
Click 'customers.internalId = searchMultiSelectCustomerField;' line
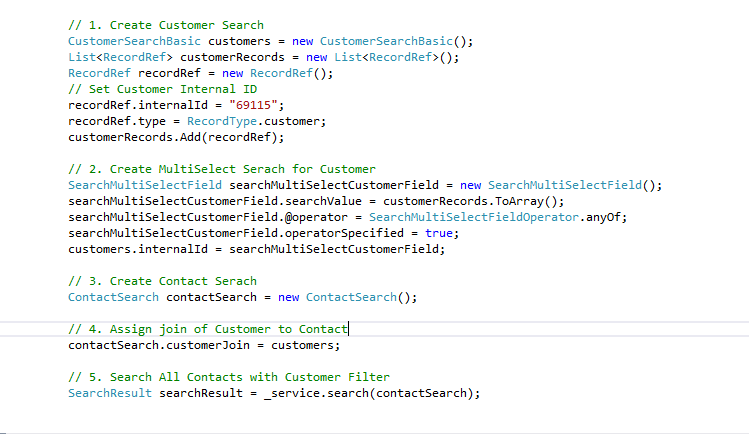pyautogui.click(x=257, y=249)
